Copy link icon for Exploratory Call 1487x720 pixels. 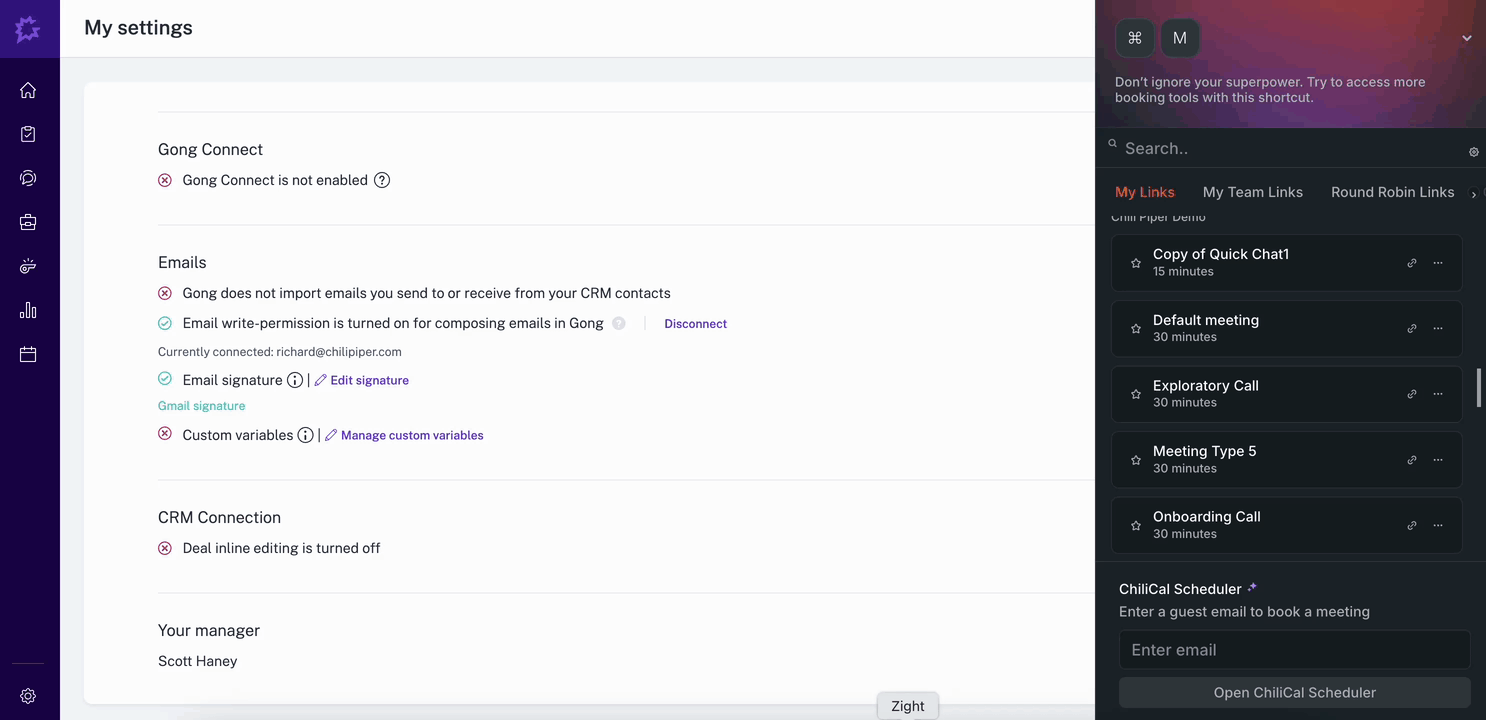[x=1412, y=394]
